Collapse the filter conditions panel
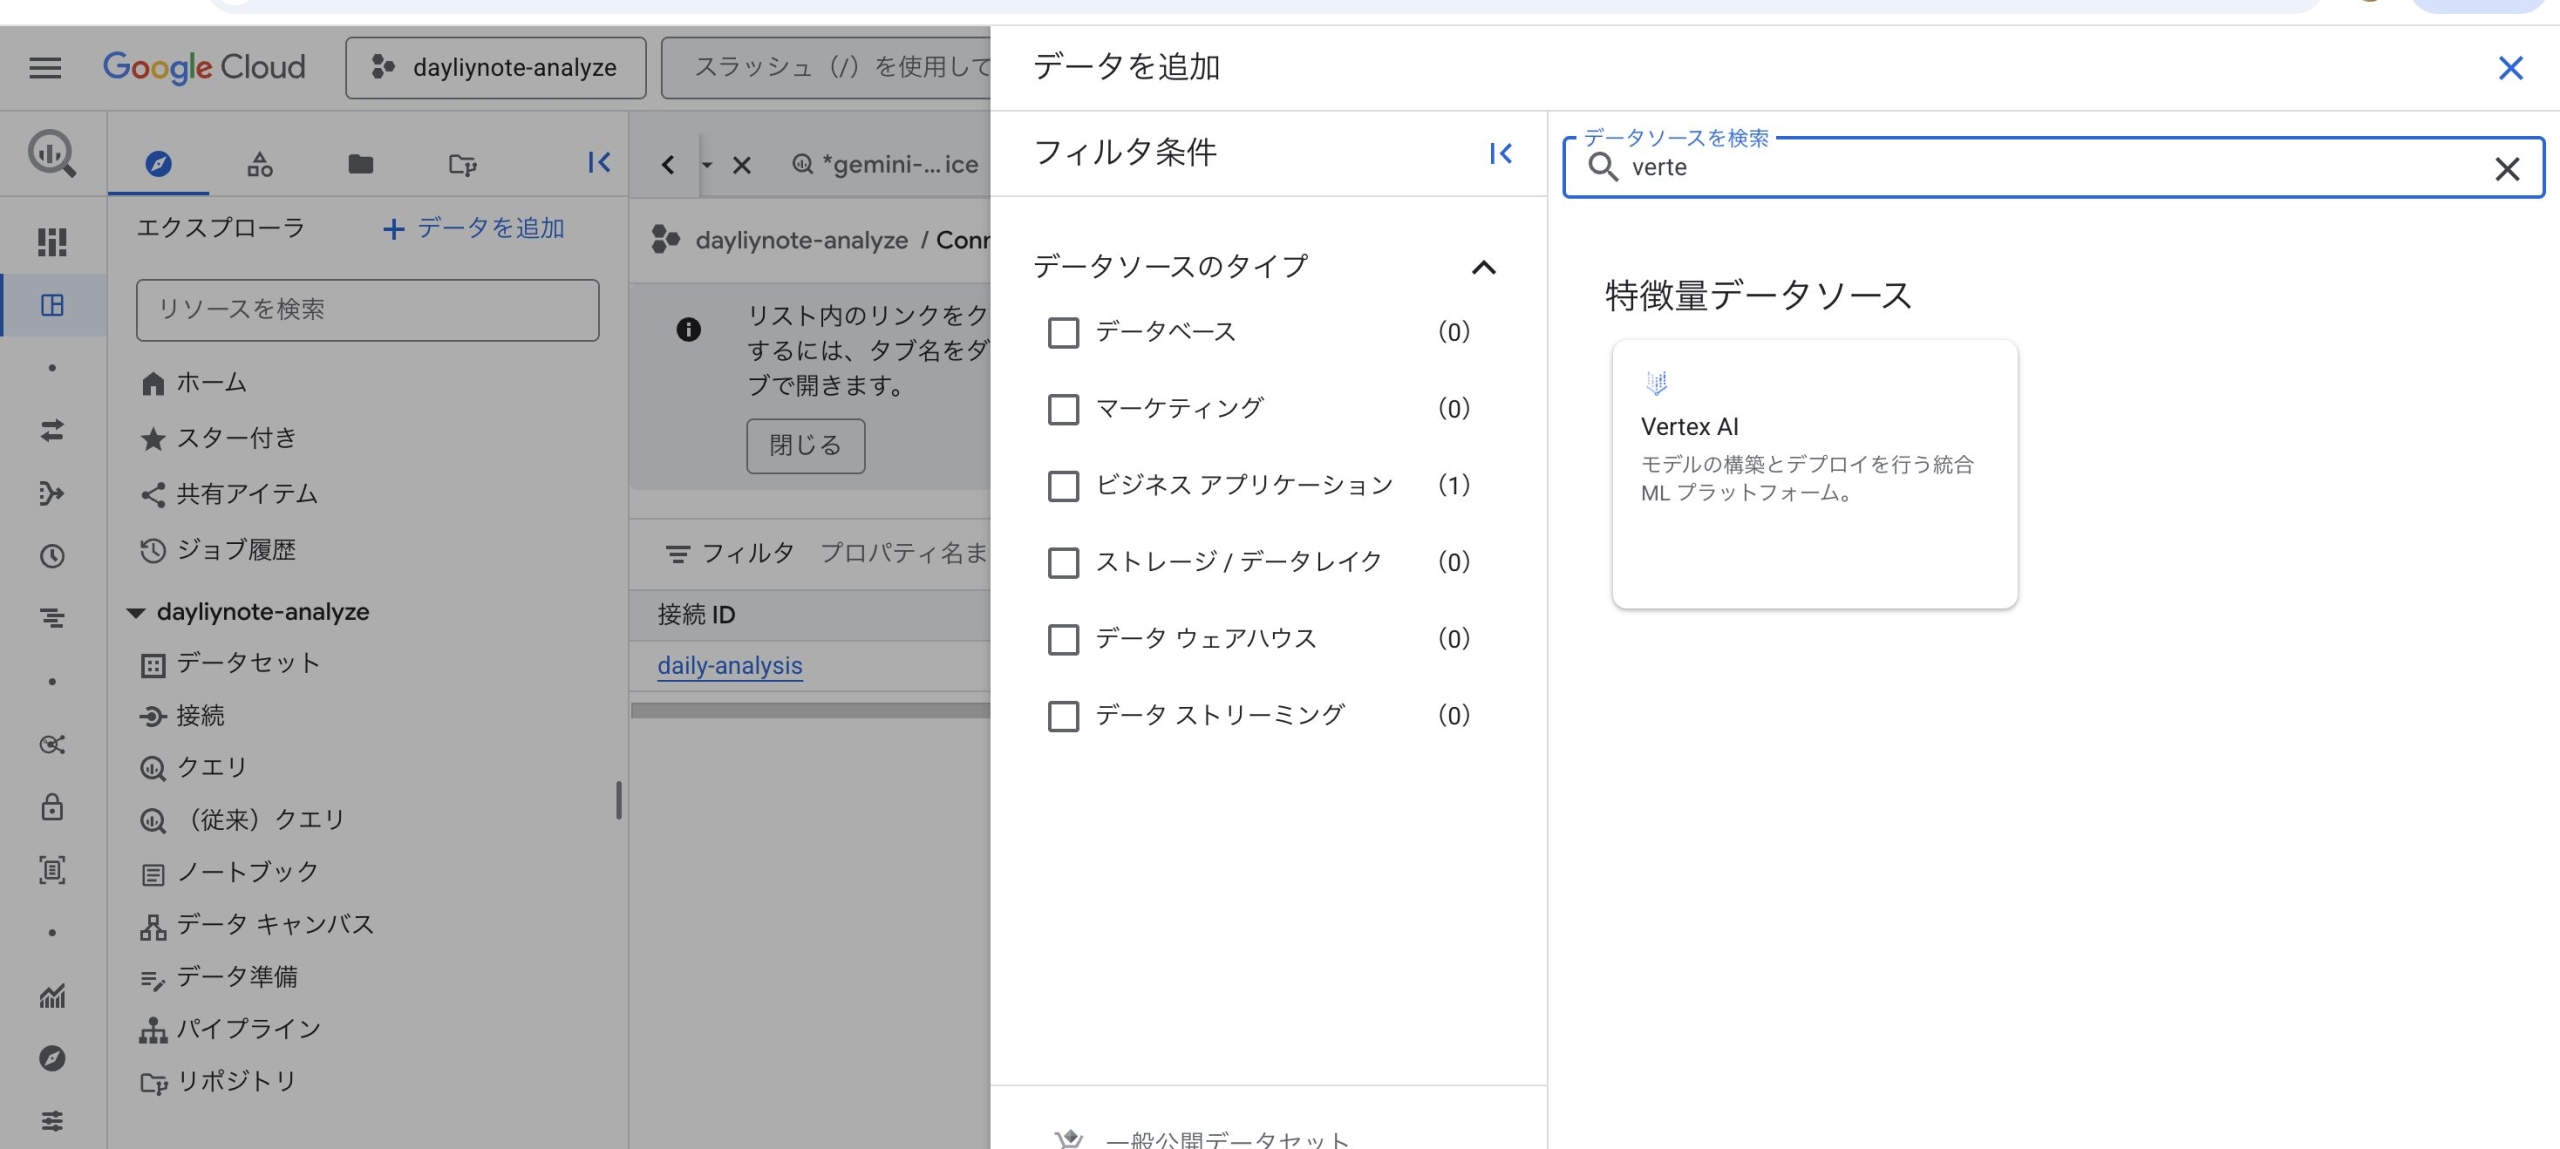Image resolution: width=2560 pixels, height=1149 pixels. click(x=1500, y=153)
